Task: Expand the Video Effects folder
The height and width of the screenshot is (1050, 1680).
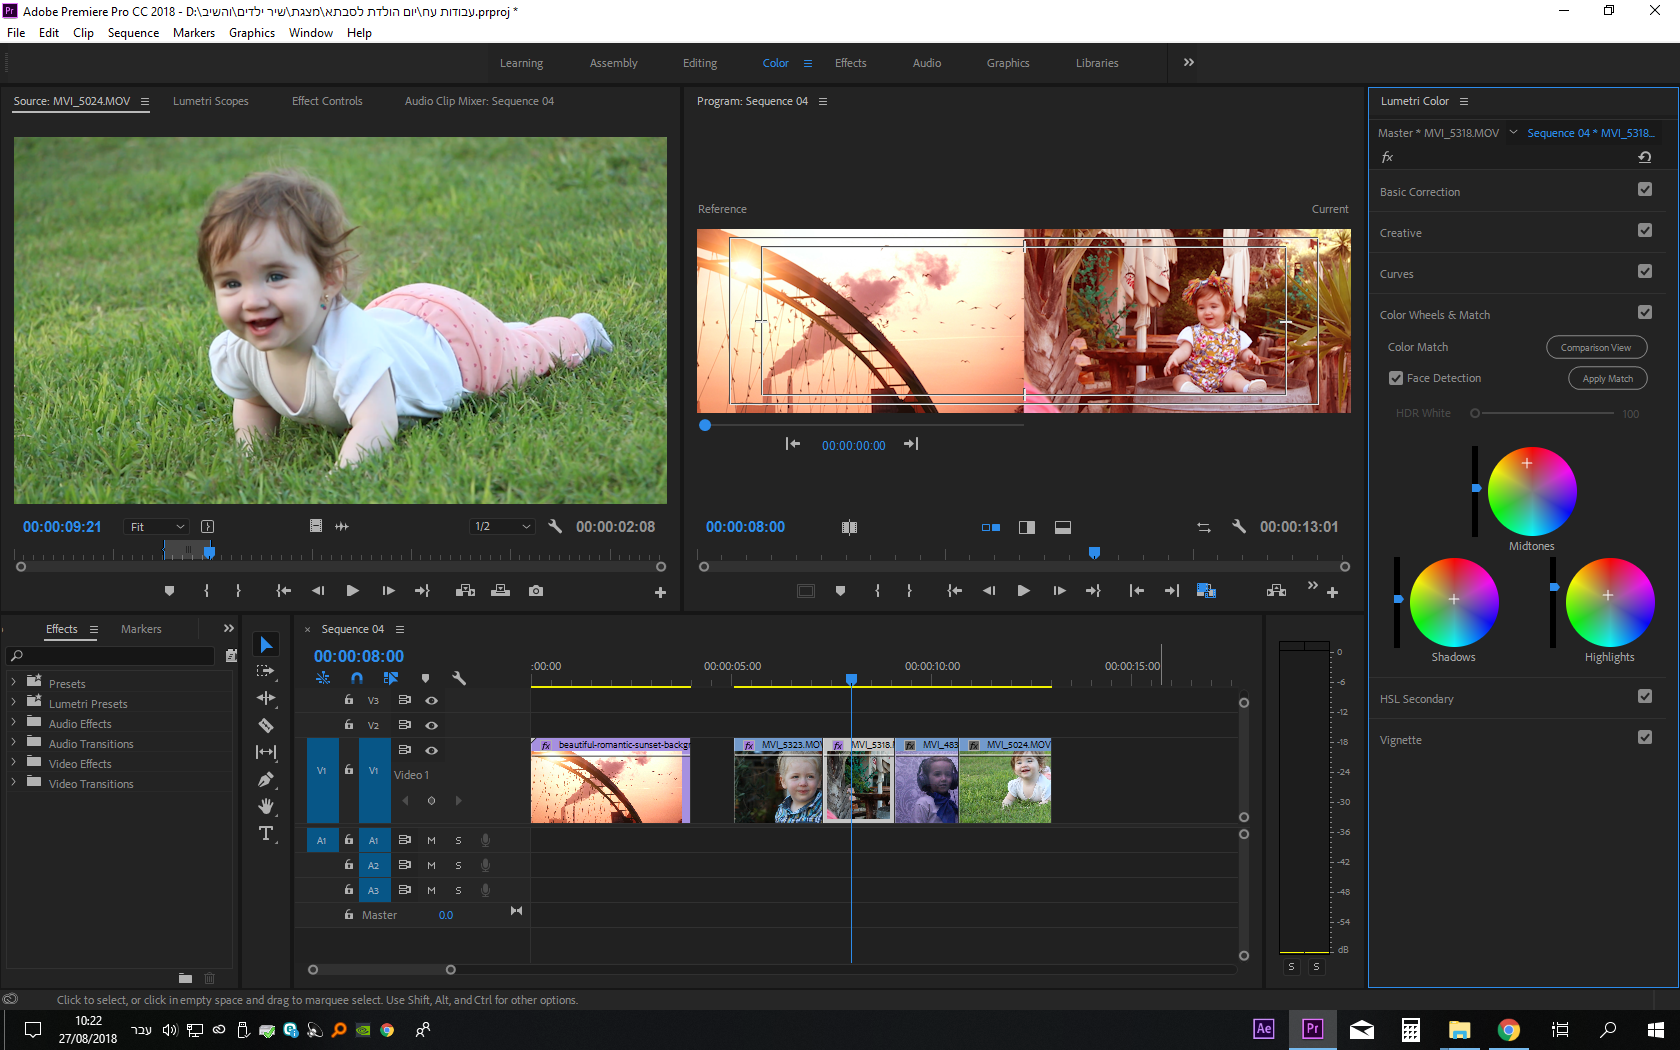Action: coord(14,763)
